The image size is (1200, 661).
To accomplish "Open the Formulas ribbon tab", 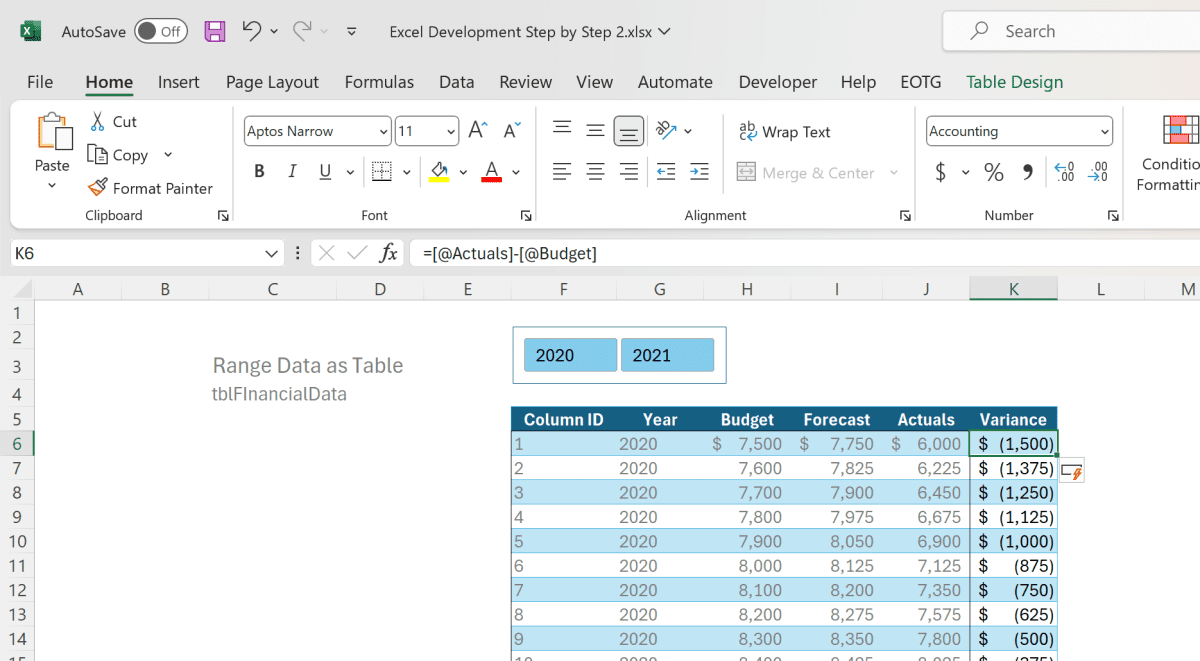I will pos(379,81).
